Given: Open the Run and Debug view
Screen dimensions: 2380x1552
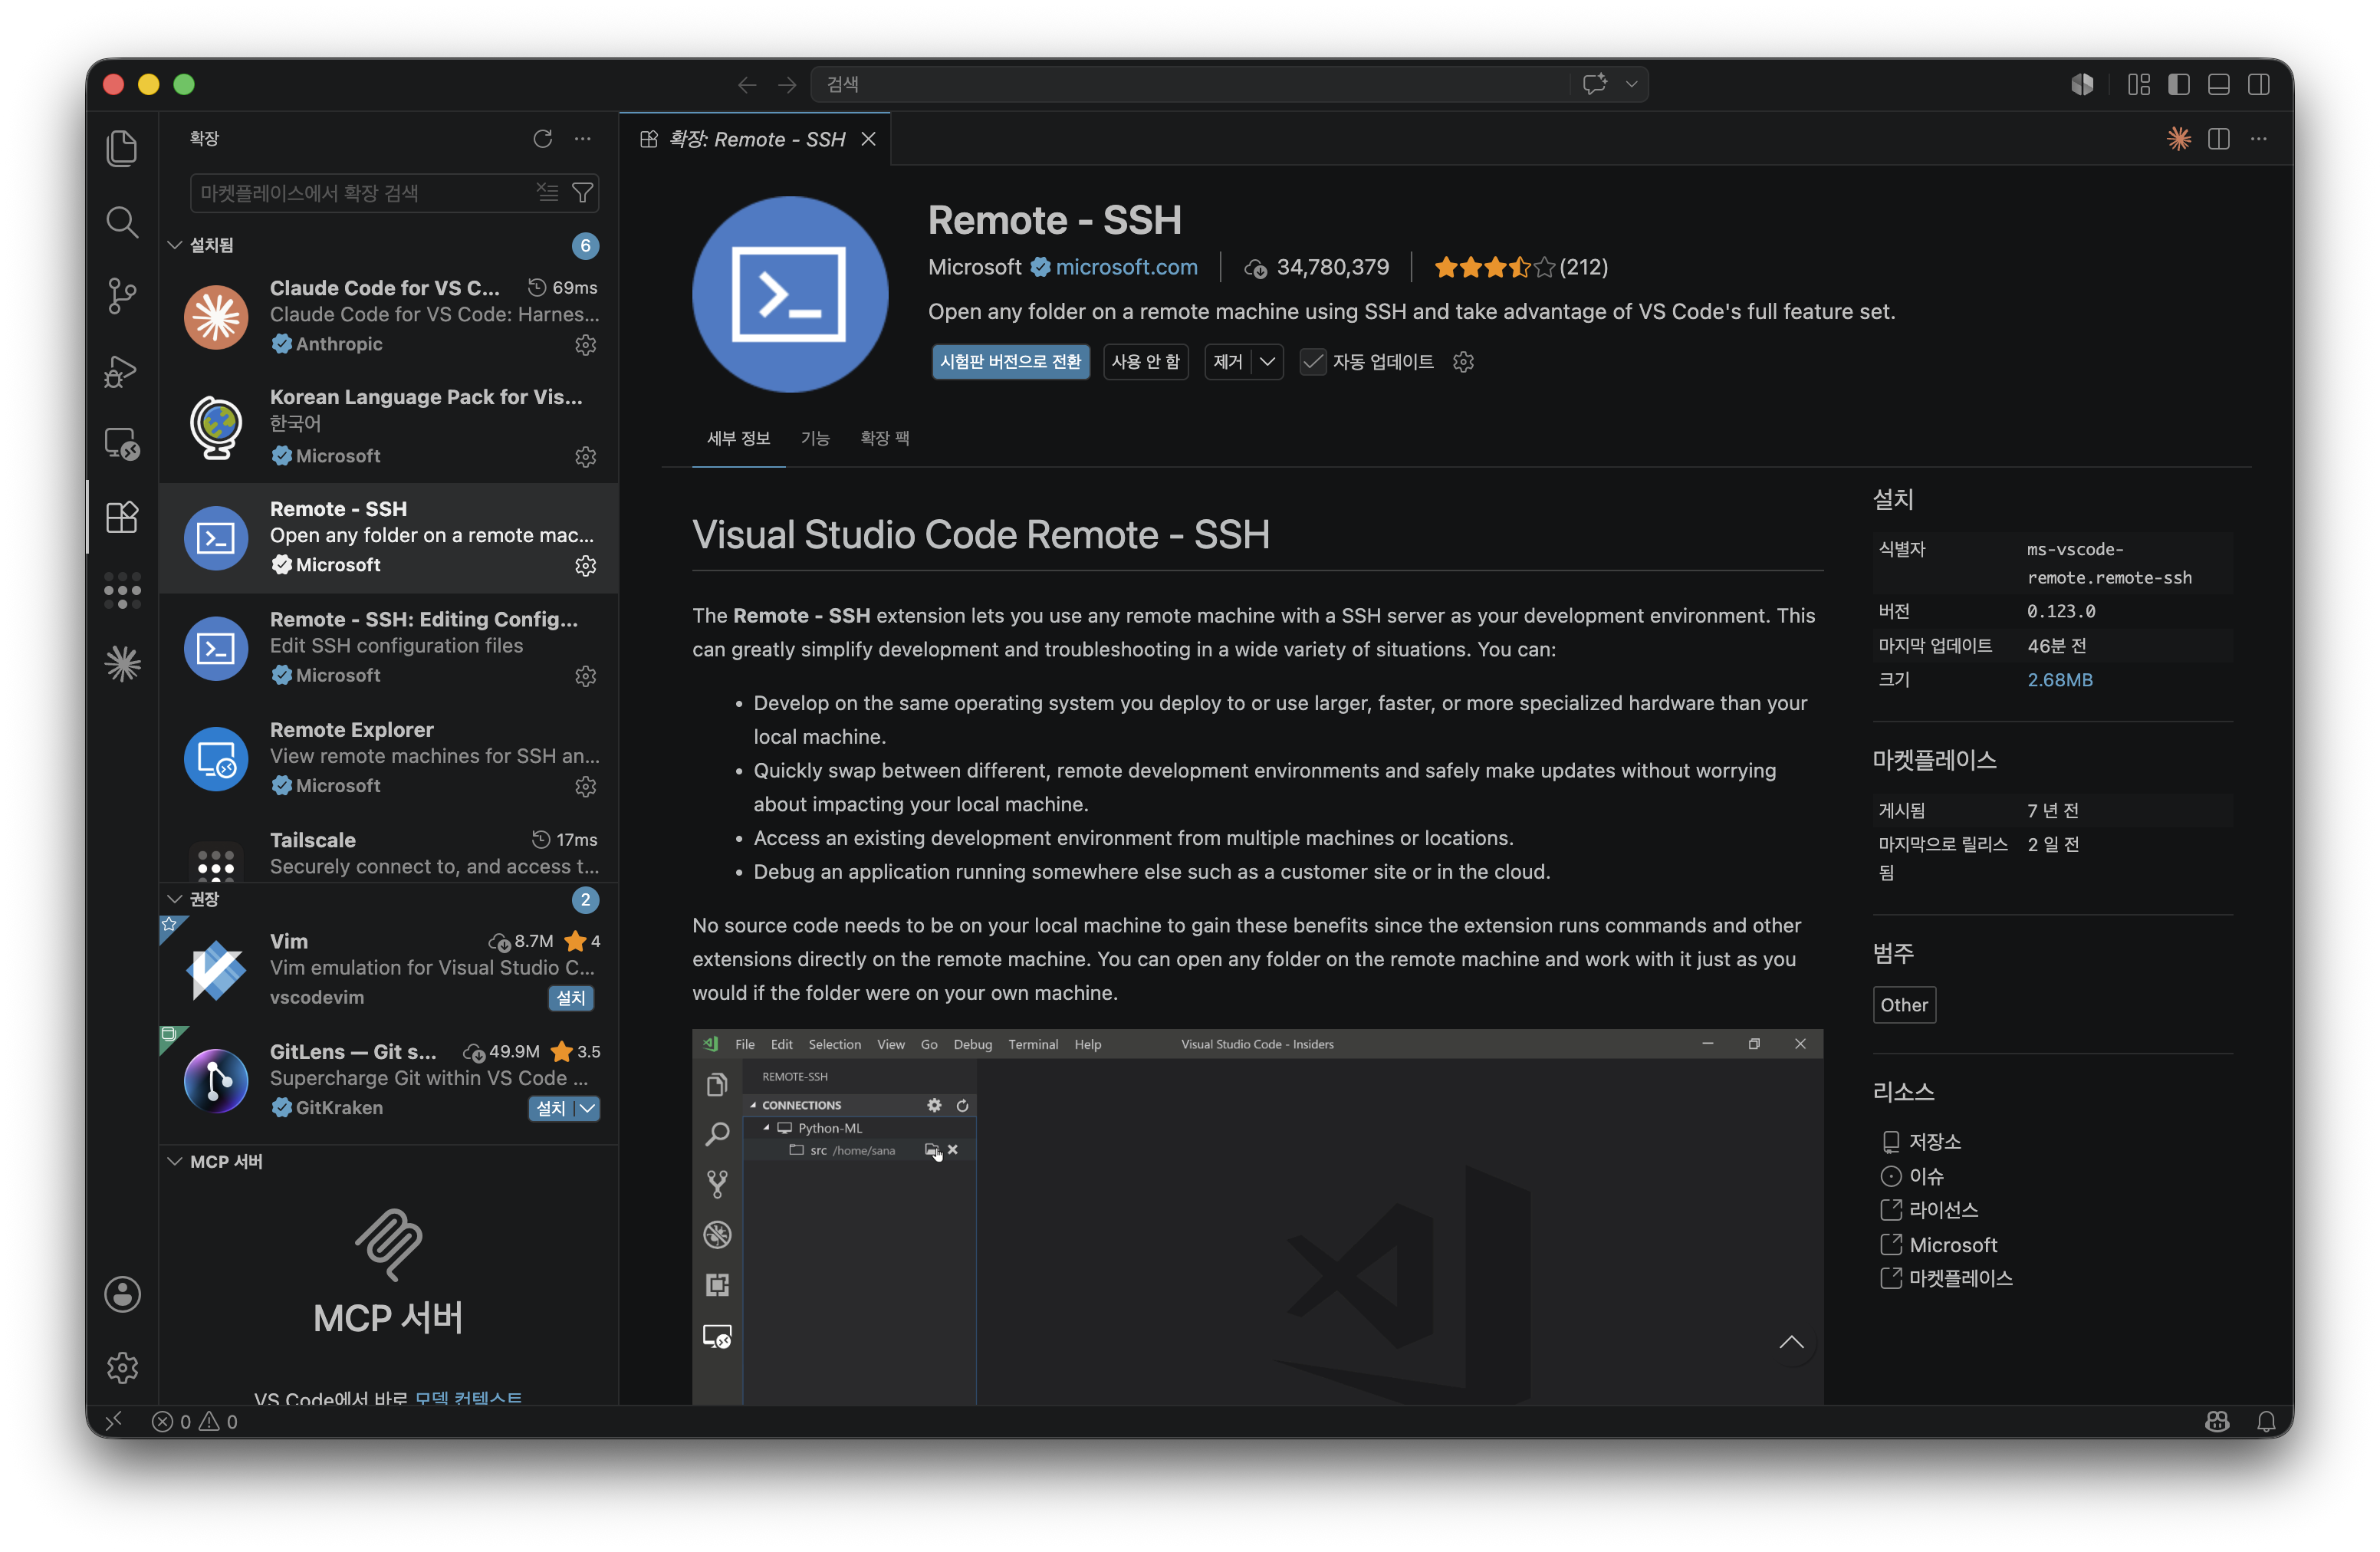Looking at the screenshot, I should 122,370.
